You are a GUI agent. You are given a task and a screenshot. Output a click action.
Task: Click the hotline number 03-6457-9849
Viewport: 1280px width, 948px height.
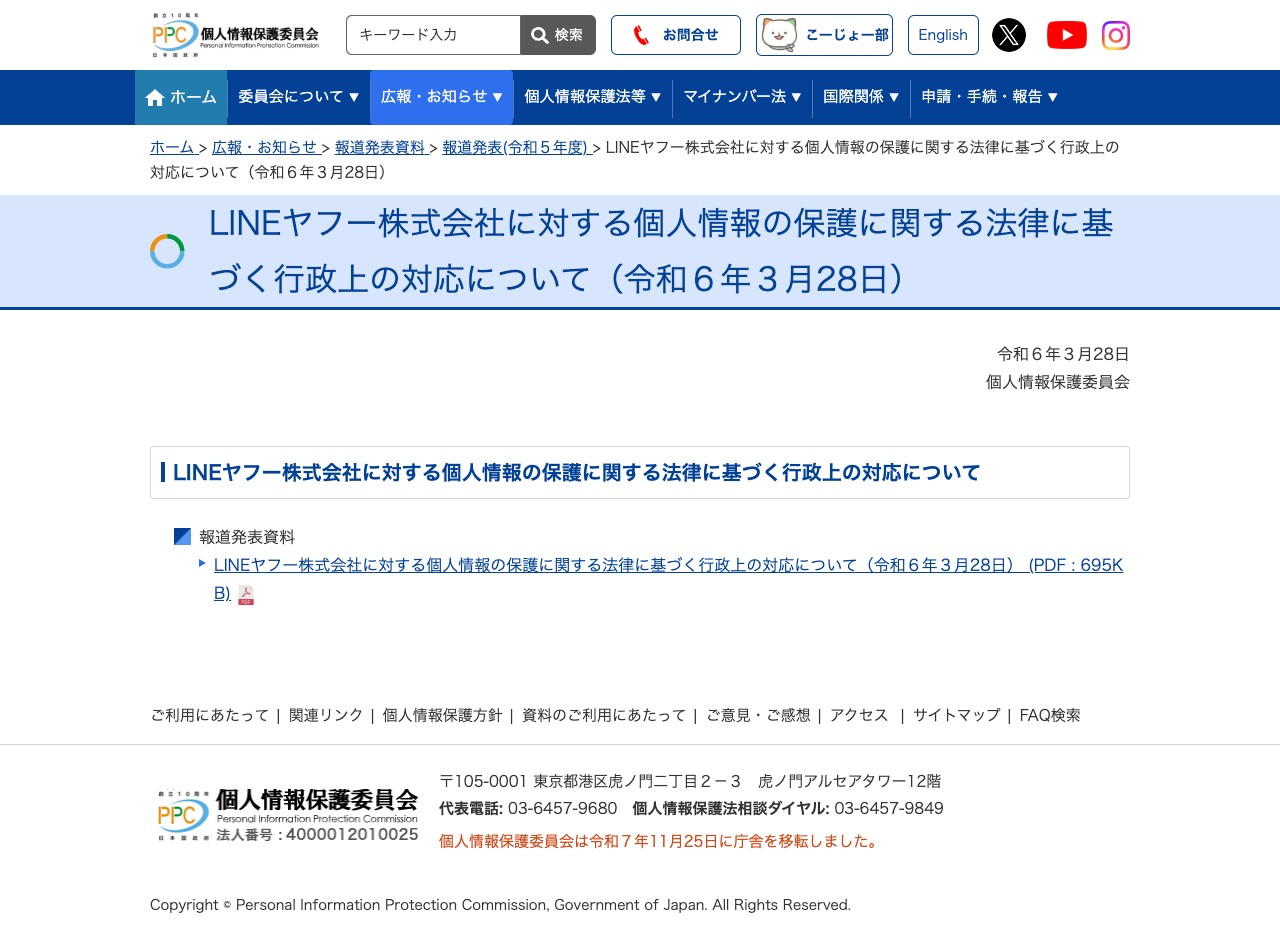[889, 808]
